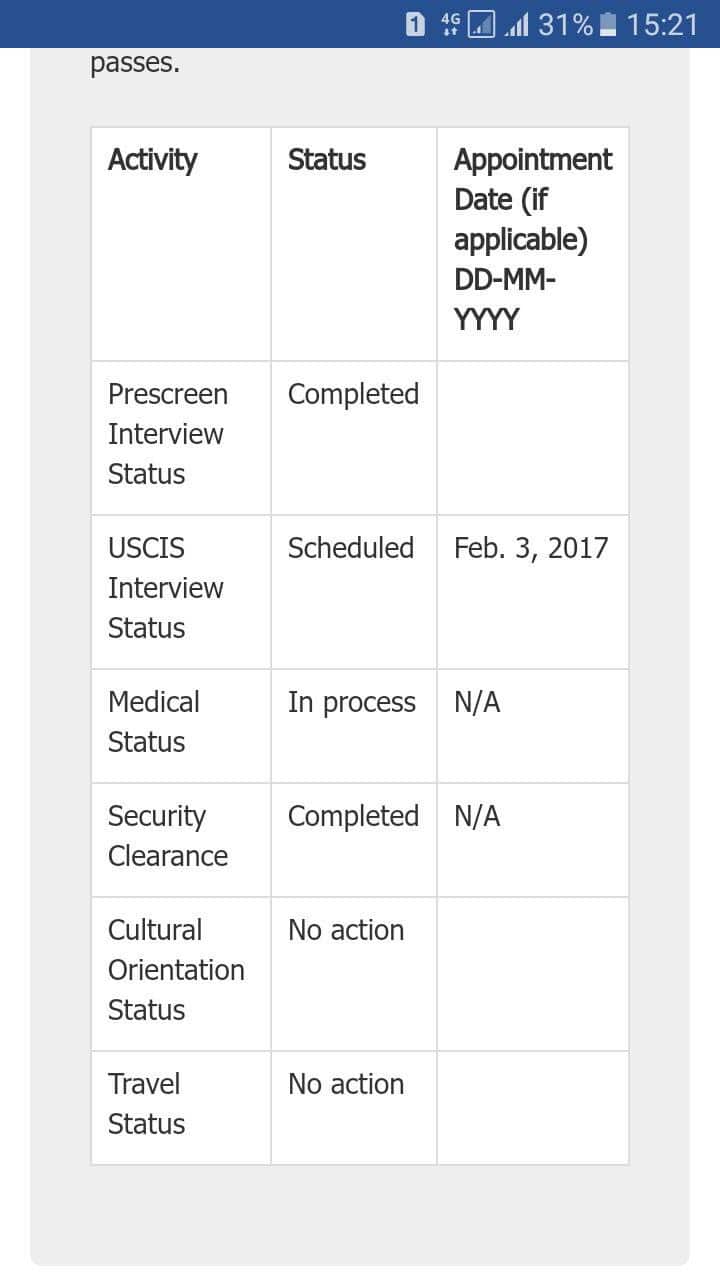The image size is (720, 1280).
Task: Tap the Travel Status row
Action: click(144, 1104)
